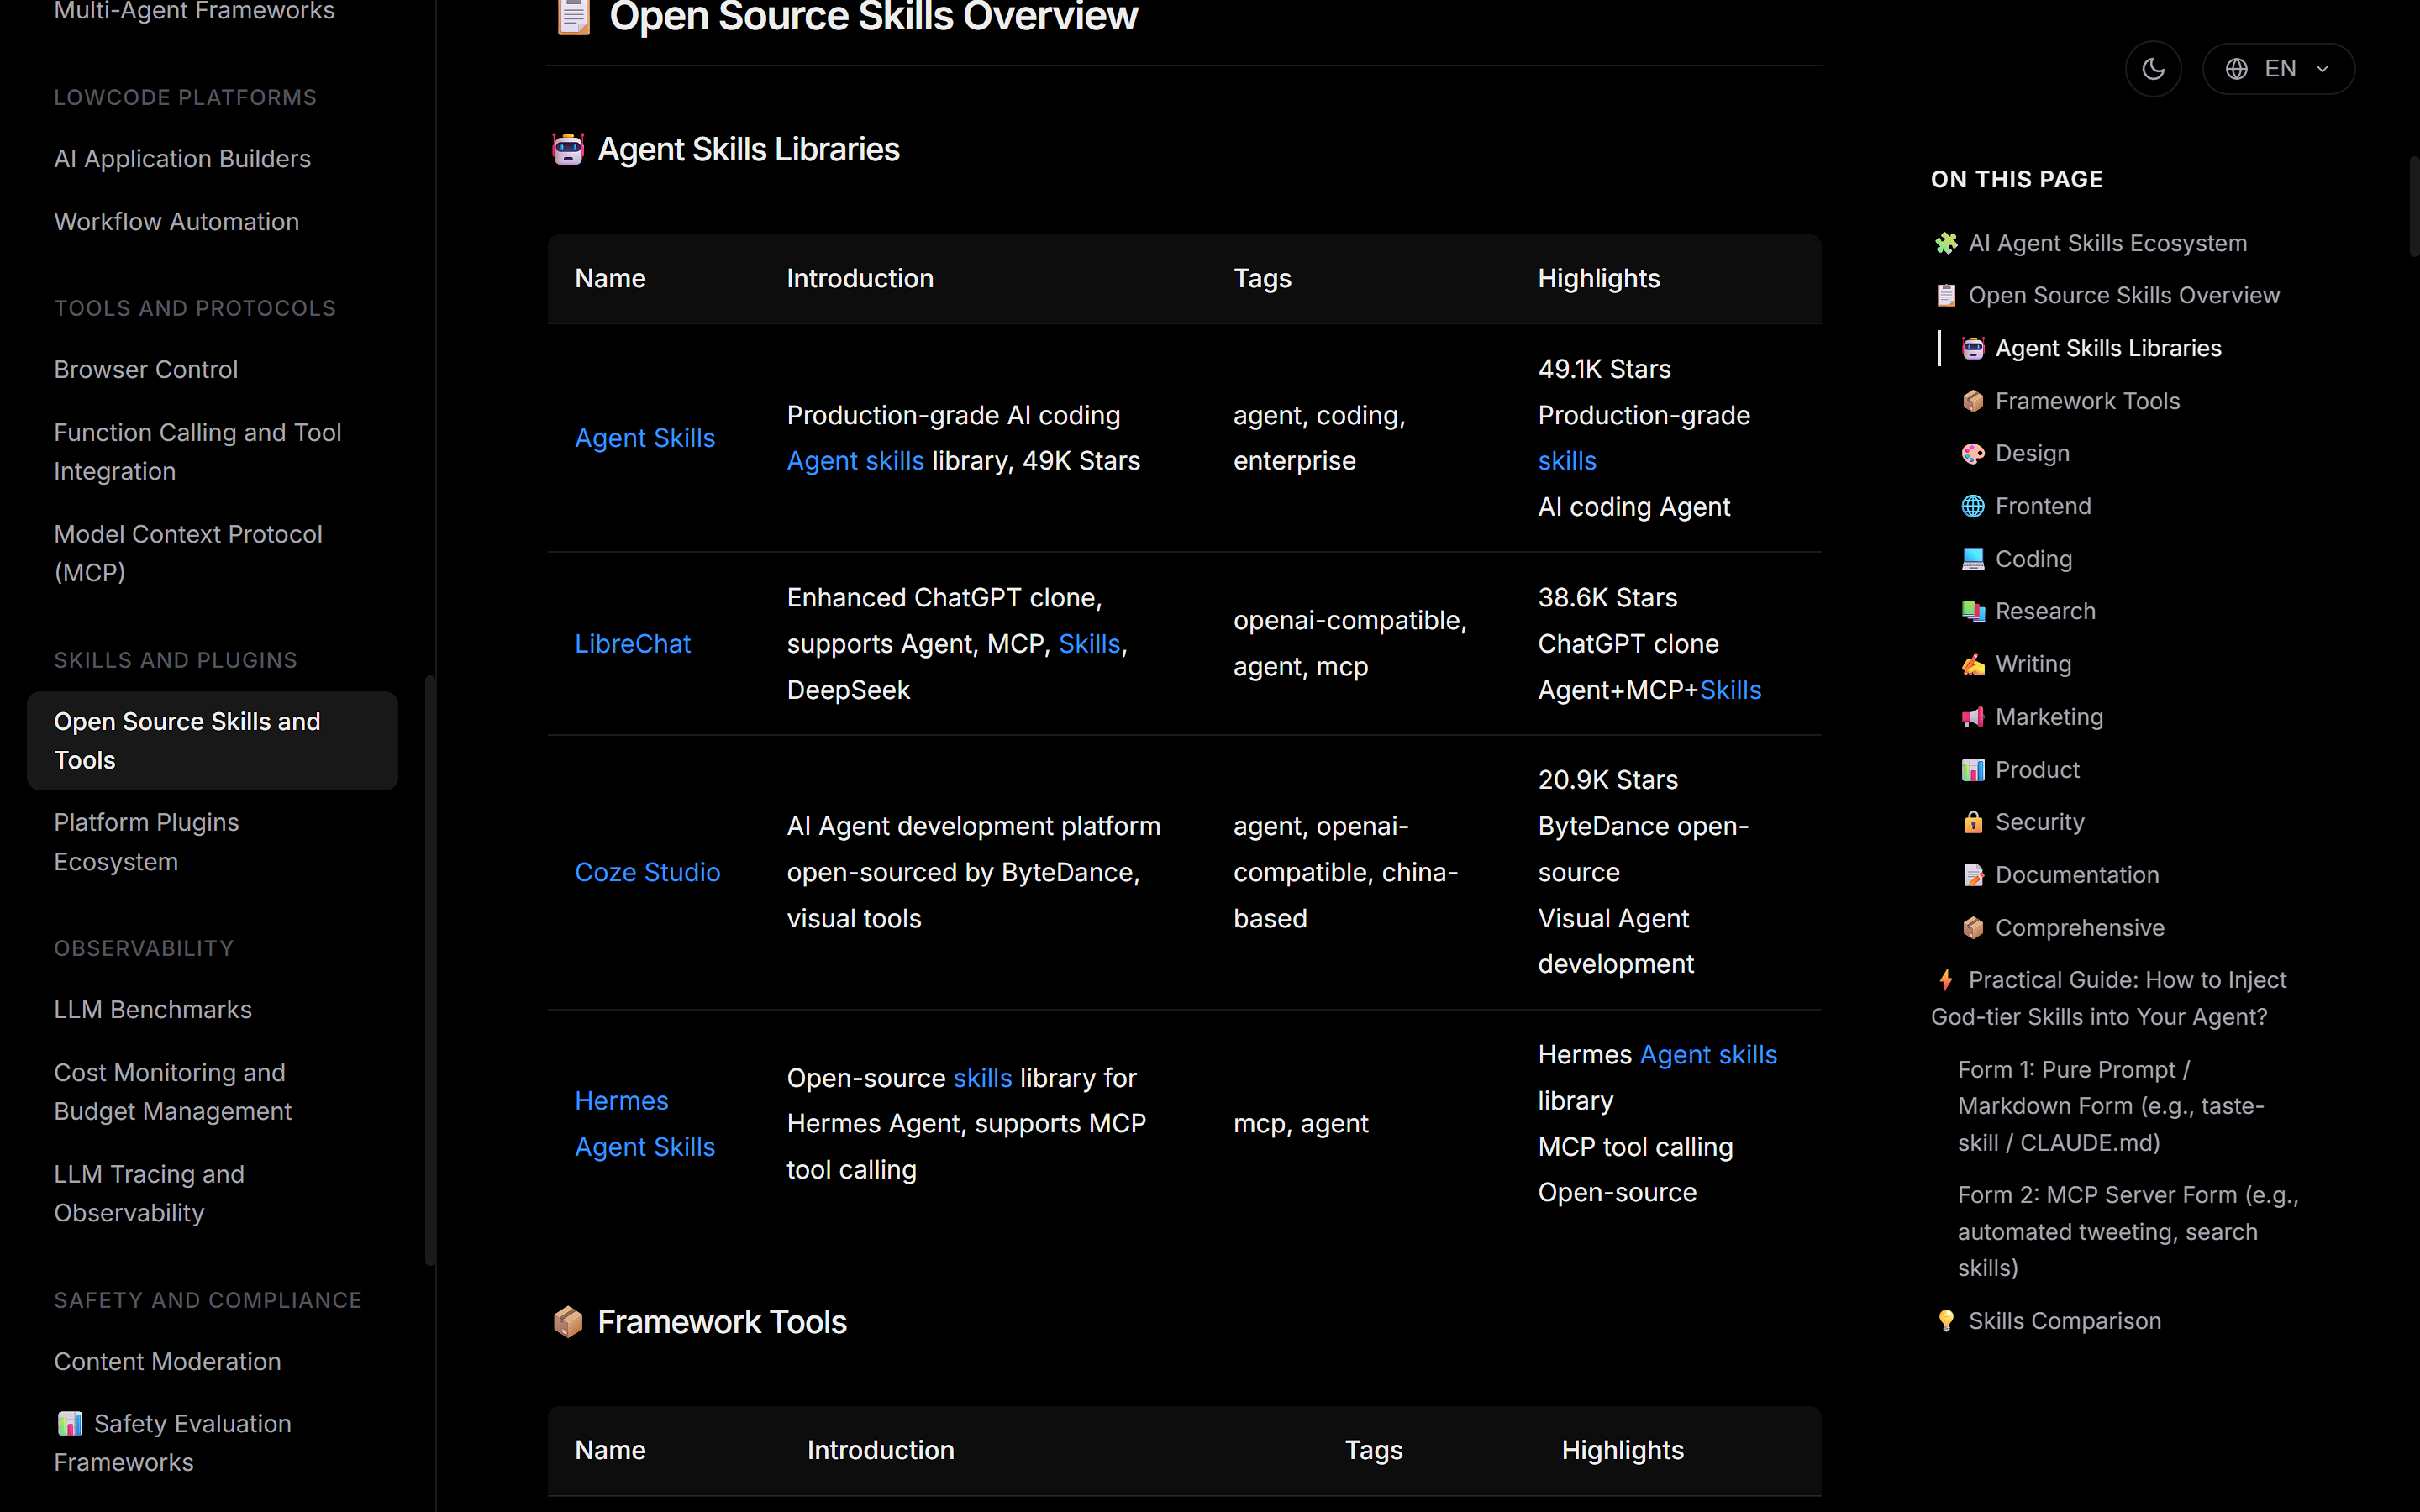
Task: Click the writing hand icon next to Writing
Action: 1973,664
